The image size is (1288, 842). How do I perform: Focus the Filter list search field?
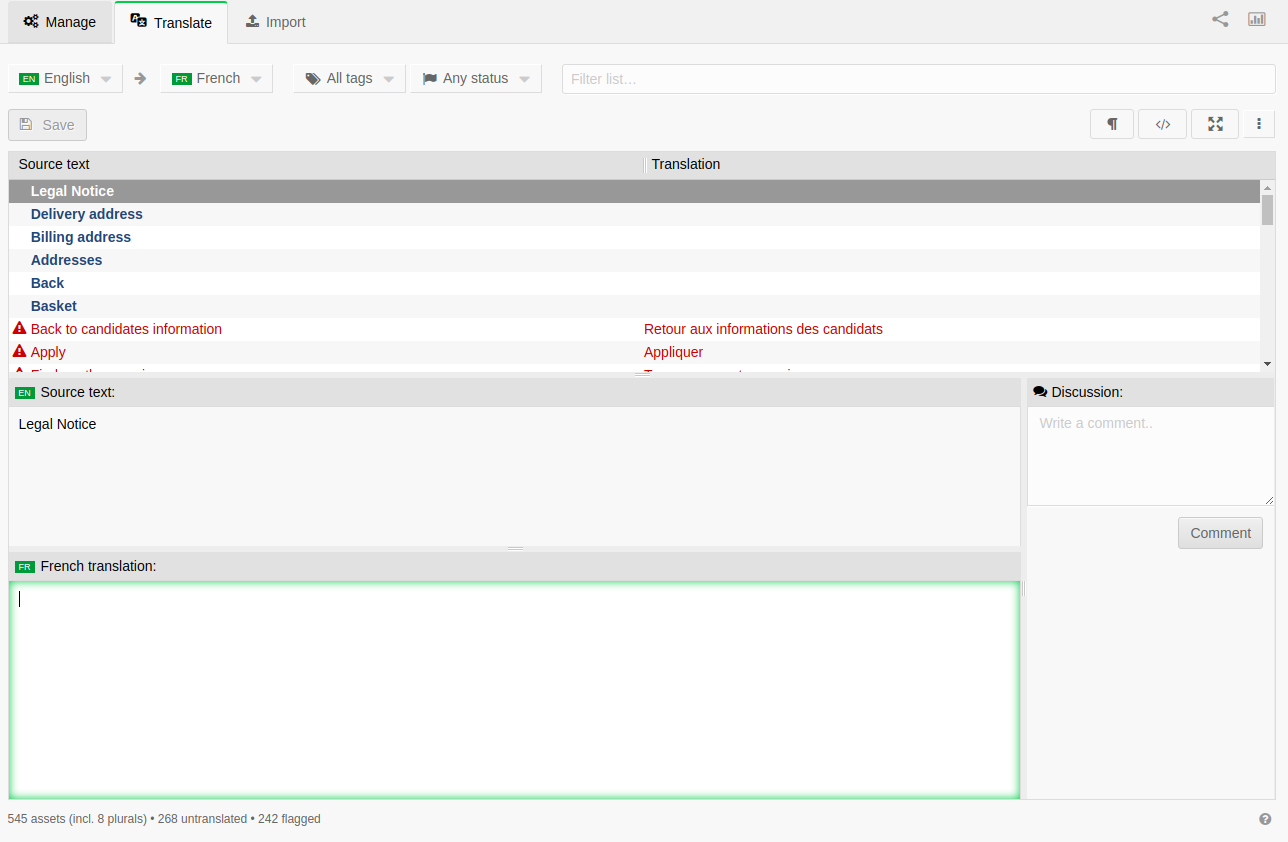[x=918, y=79]
